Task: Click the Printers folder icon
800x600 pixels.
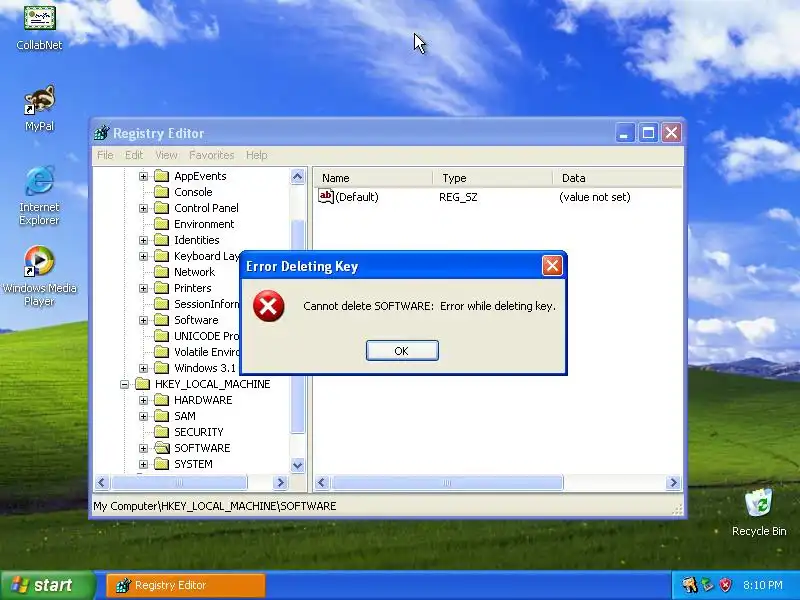Action: click(162, 288)
